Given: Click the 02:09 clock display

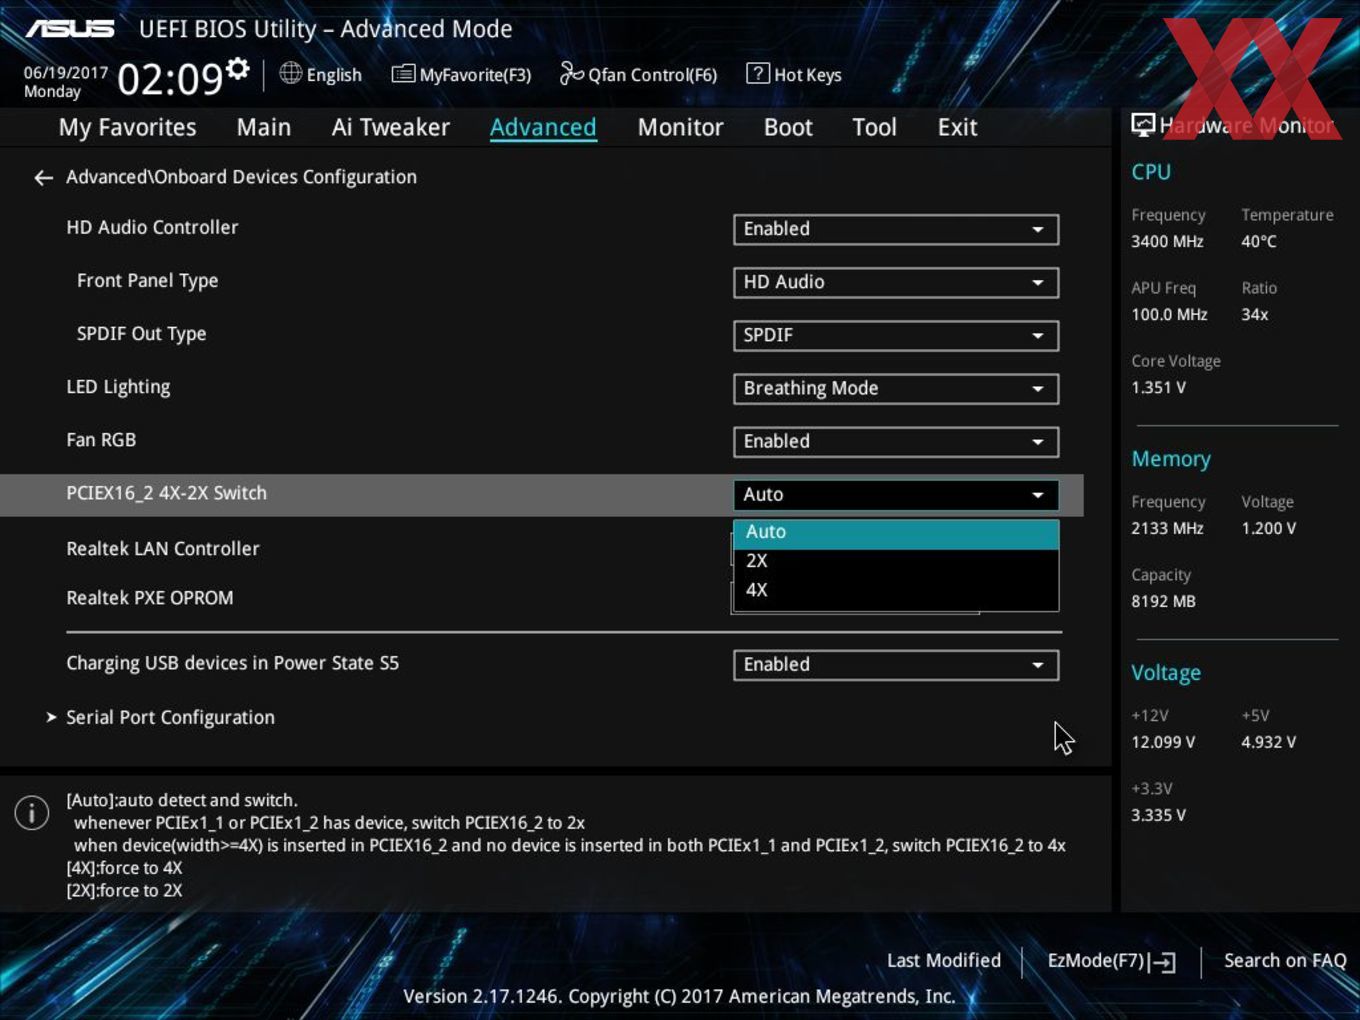Looking at the screenshot, I should [x=170, y=78].
